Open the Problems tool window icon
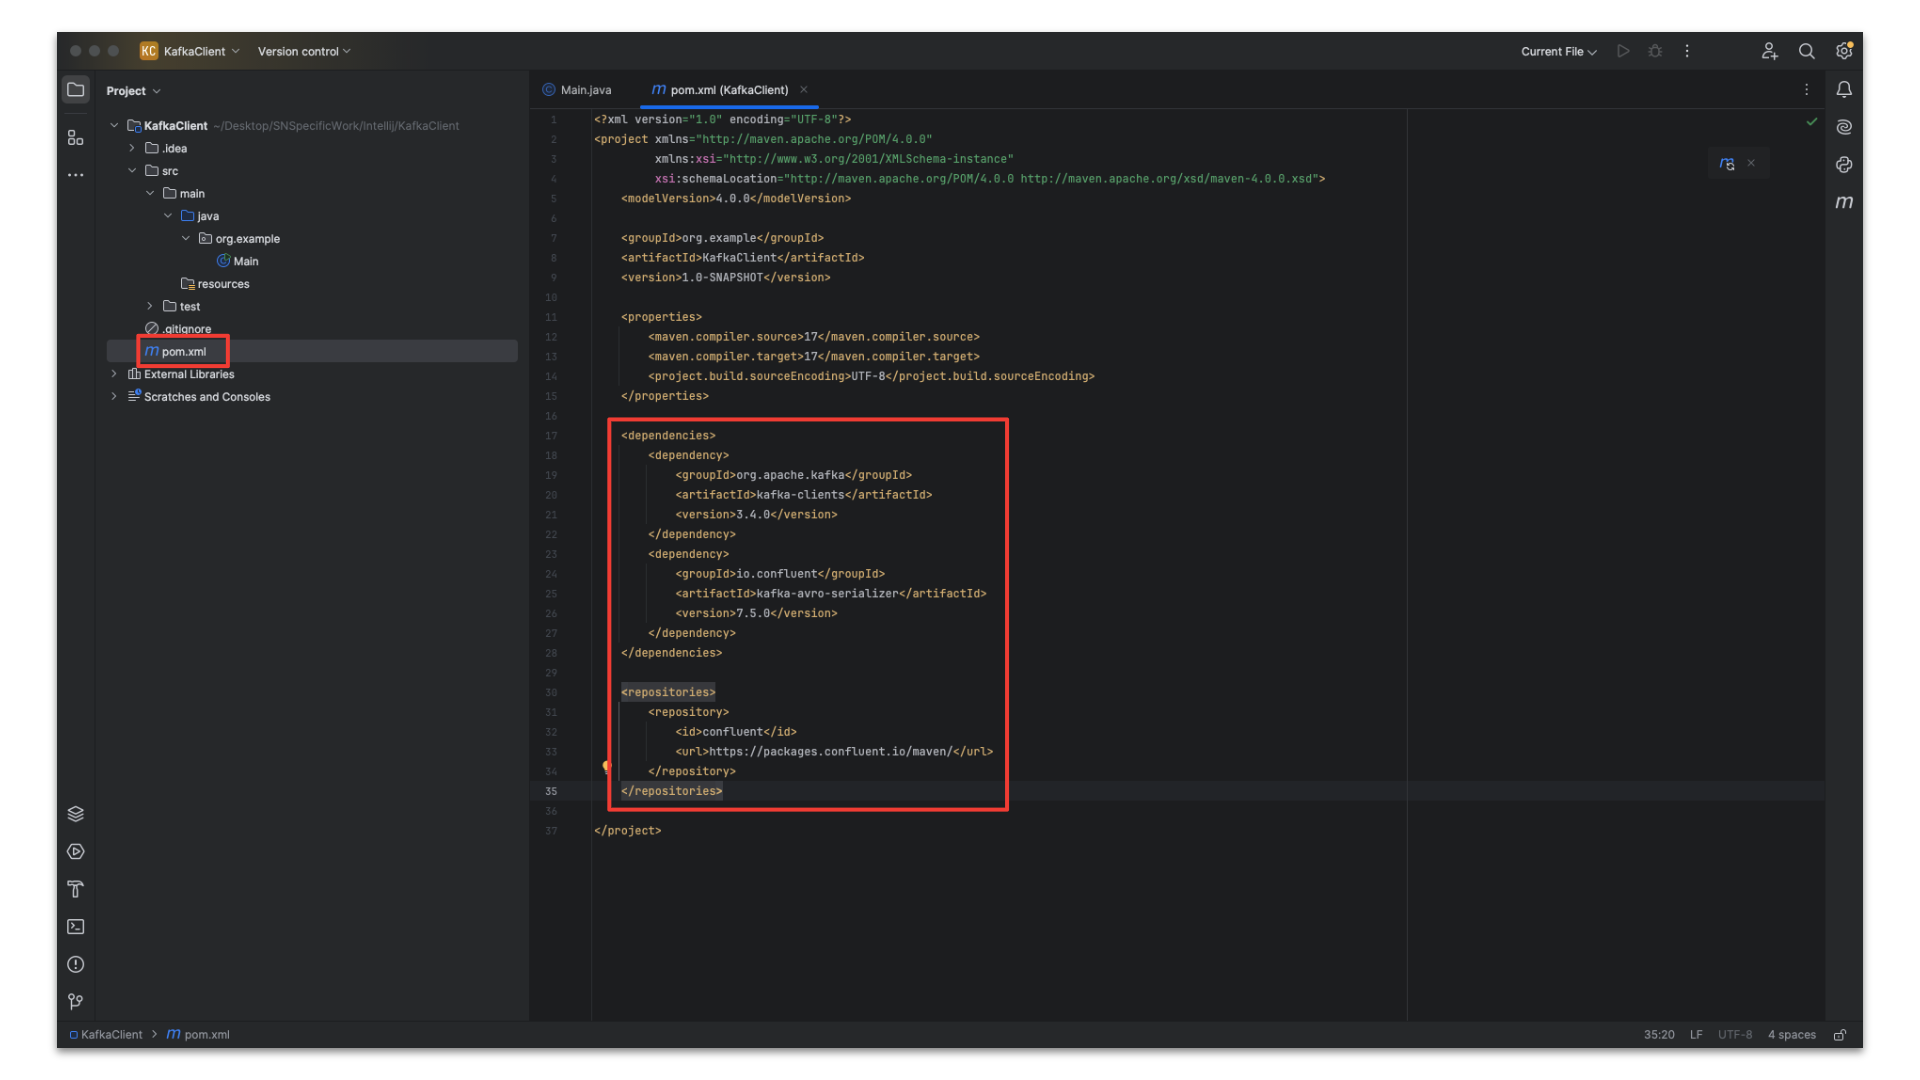 click(75, 964)
